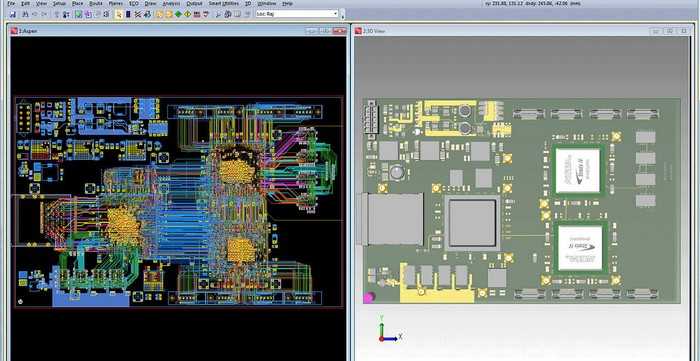Click the Redo arrow icon
This screenshot has height=361, width=700.
click(x=44, y=14)
